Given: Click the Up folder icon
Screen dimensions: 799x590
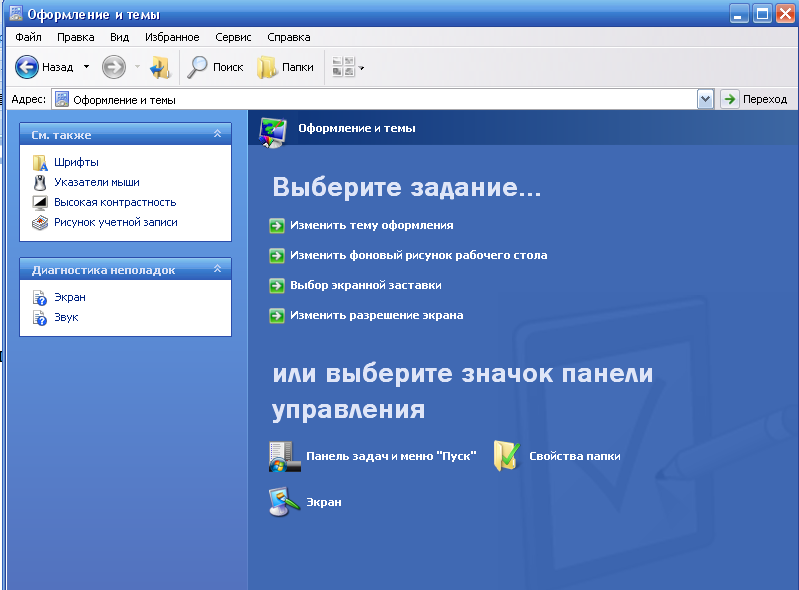Looking at the screenshot, I should click(160, 67).
